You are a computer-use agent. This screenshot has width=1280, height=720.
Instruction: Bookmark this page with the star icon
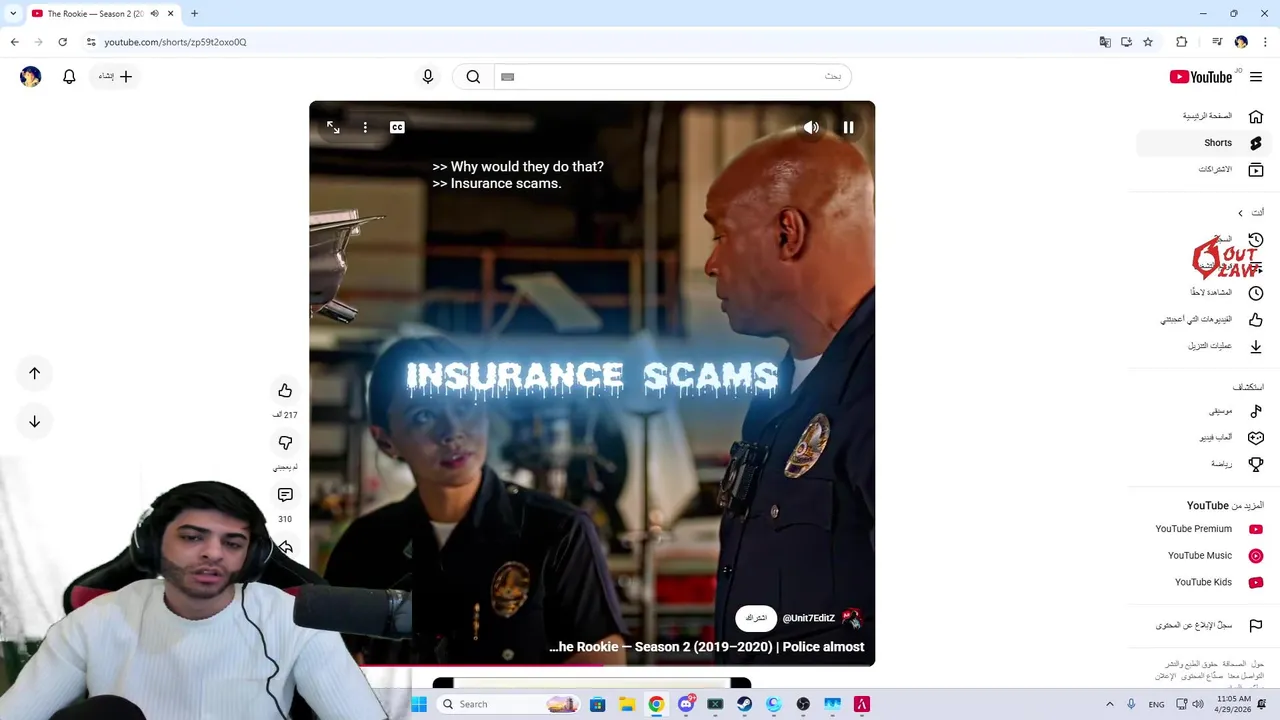tap(1148, 42)
